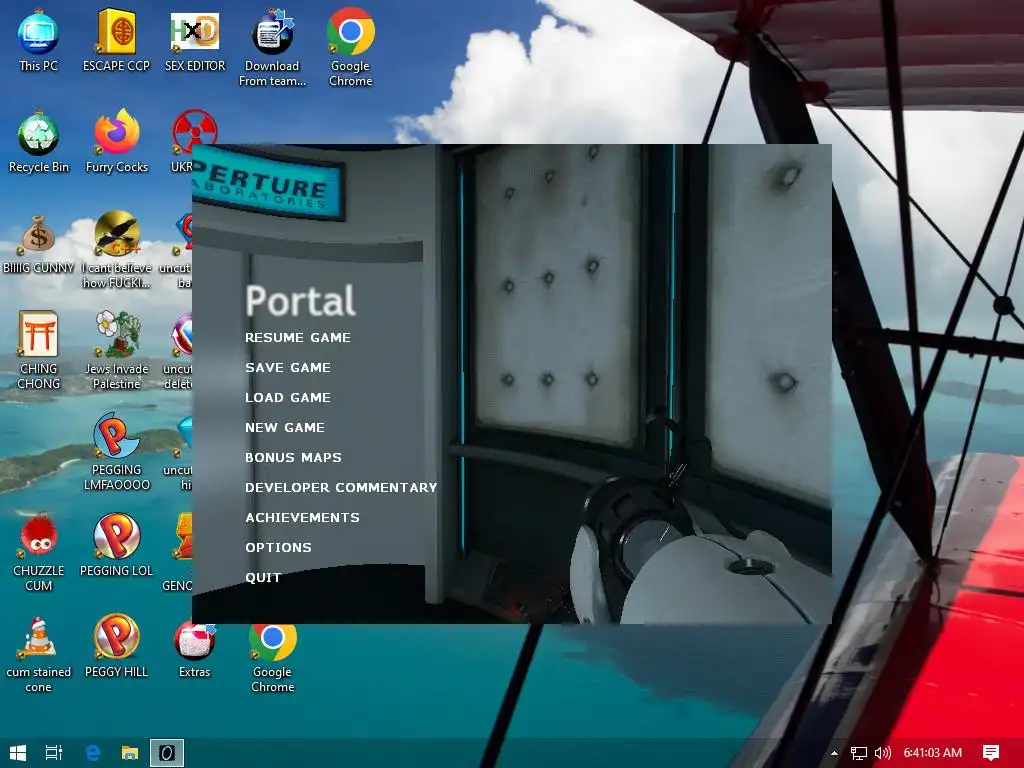Screen dimensions: 1024x768
Task: Open the potted flower plant game icon
Action: (x=116, y=350)
